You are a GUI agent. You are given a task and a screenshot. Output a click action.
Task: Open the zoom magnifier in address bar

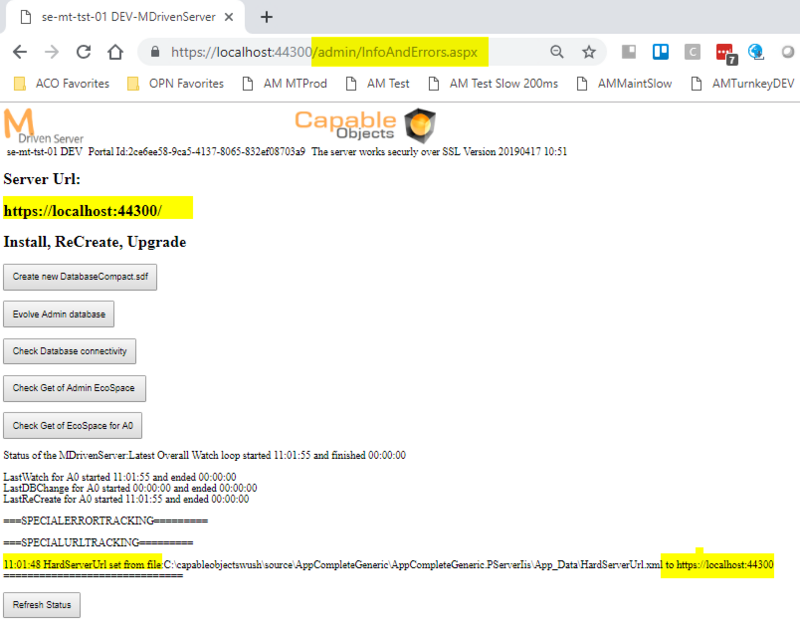(x=557, y=52)
